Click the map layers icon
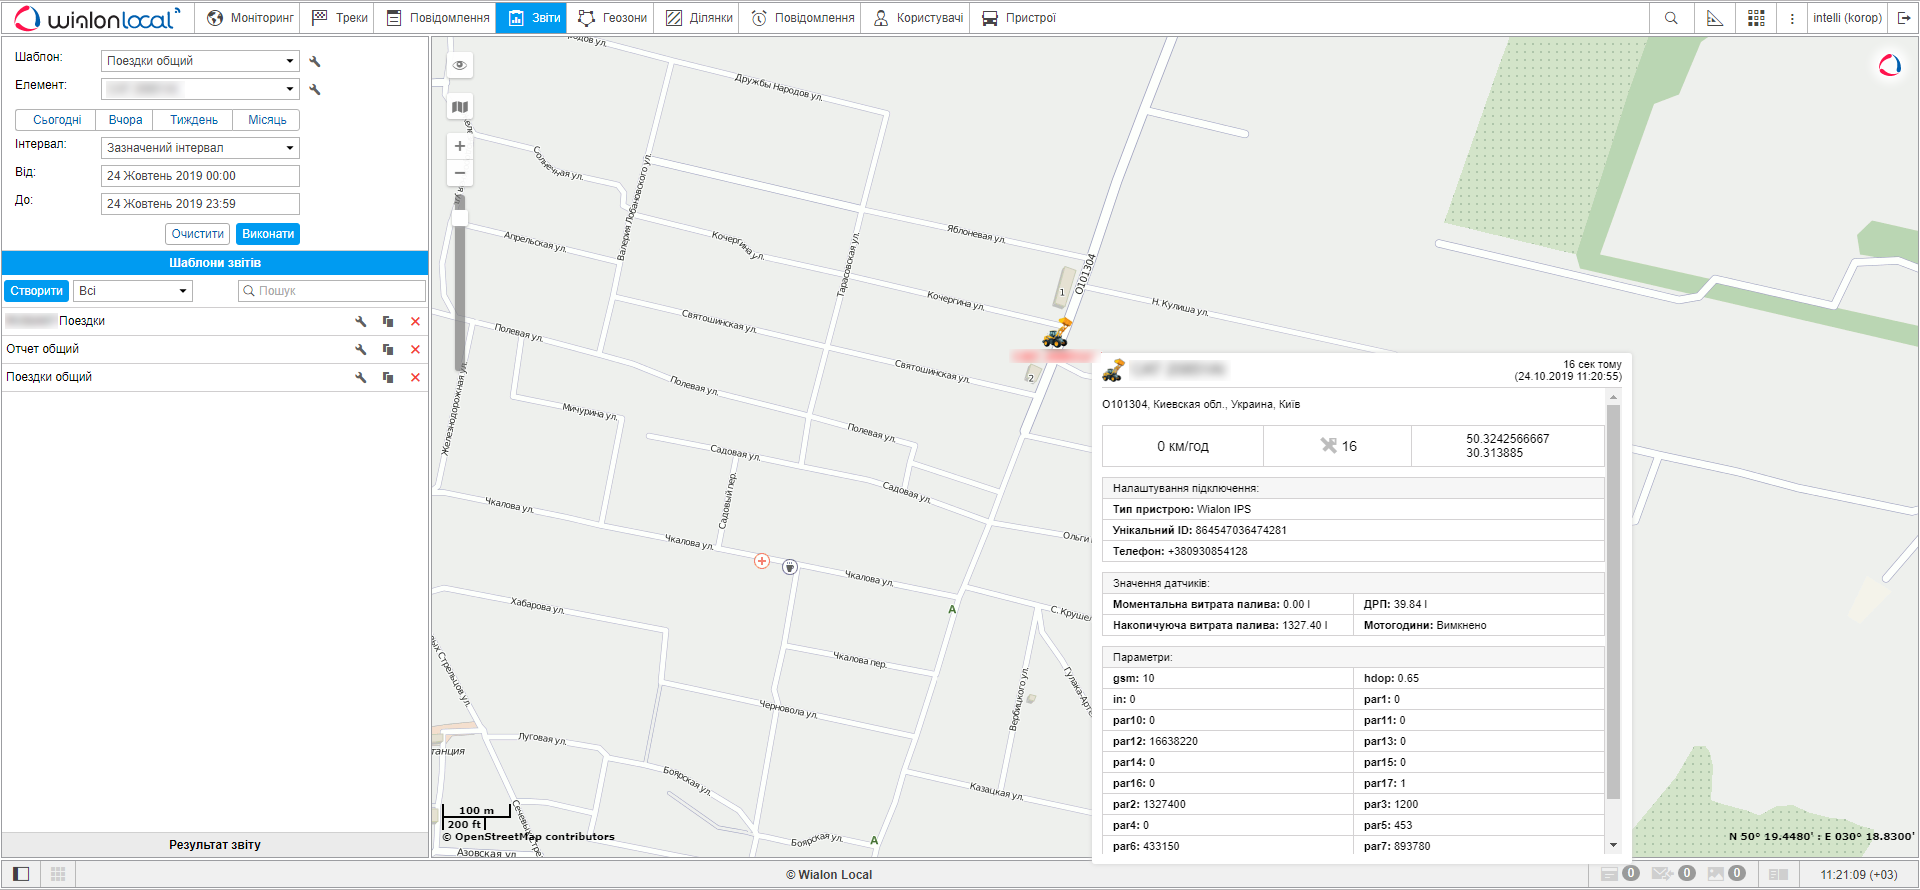Viewport: 1920px width, 890px height. pos(460,107)
